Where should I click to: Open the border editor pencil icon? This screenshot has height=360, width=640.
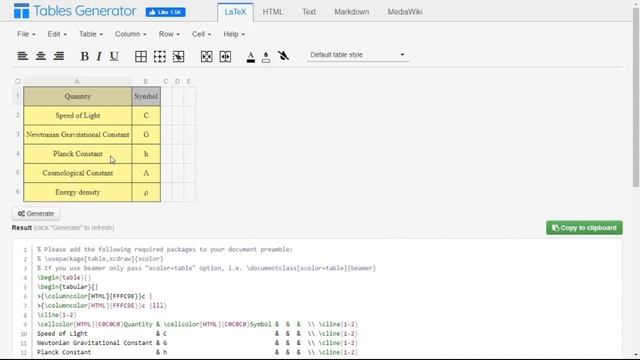coord(178,56)
